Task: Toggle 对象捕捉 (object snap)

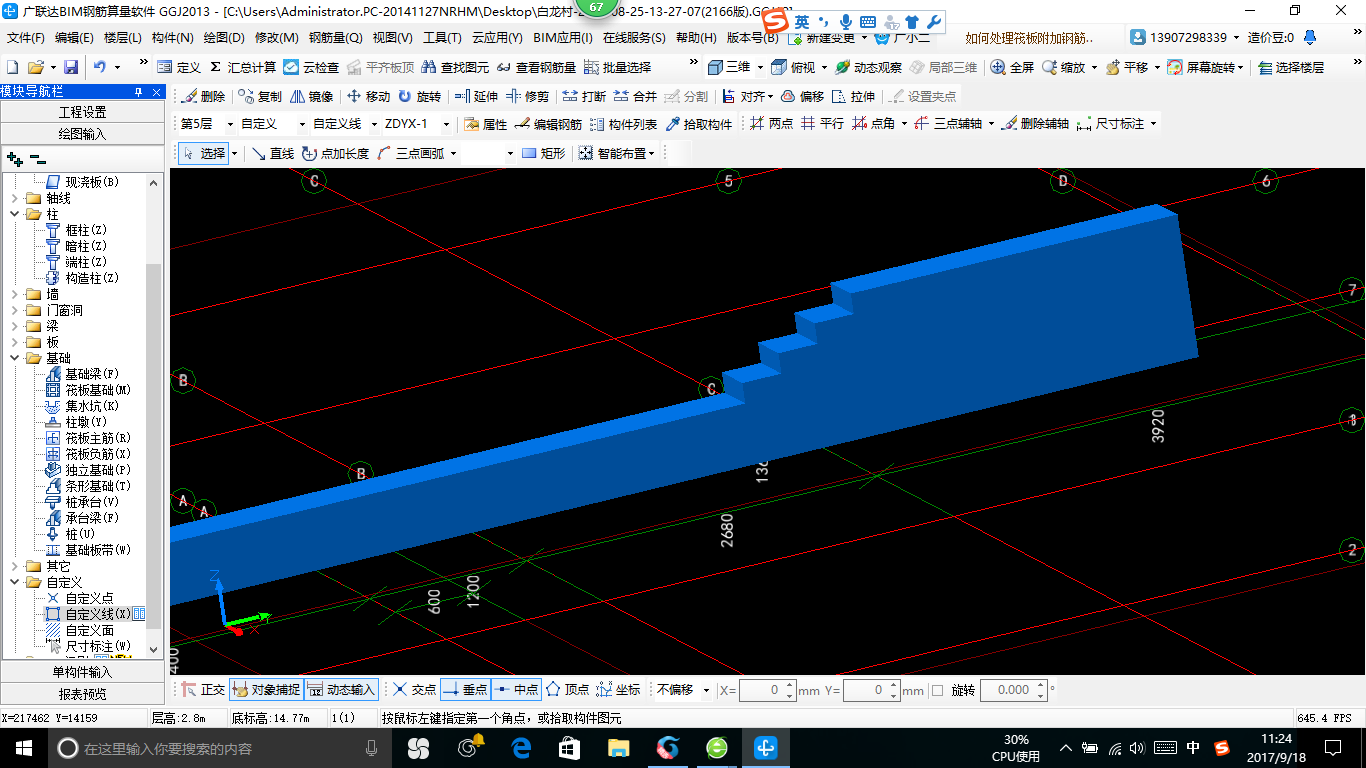Action: [265, 690]
